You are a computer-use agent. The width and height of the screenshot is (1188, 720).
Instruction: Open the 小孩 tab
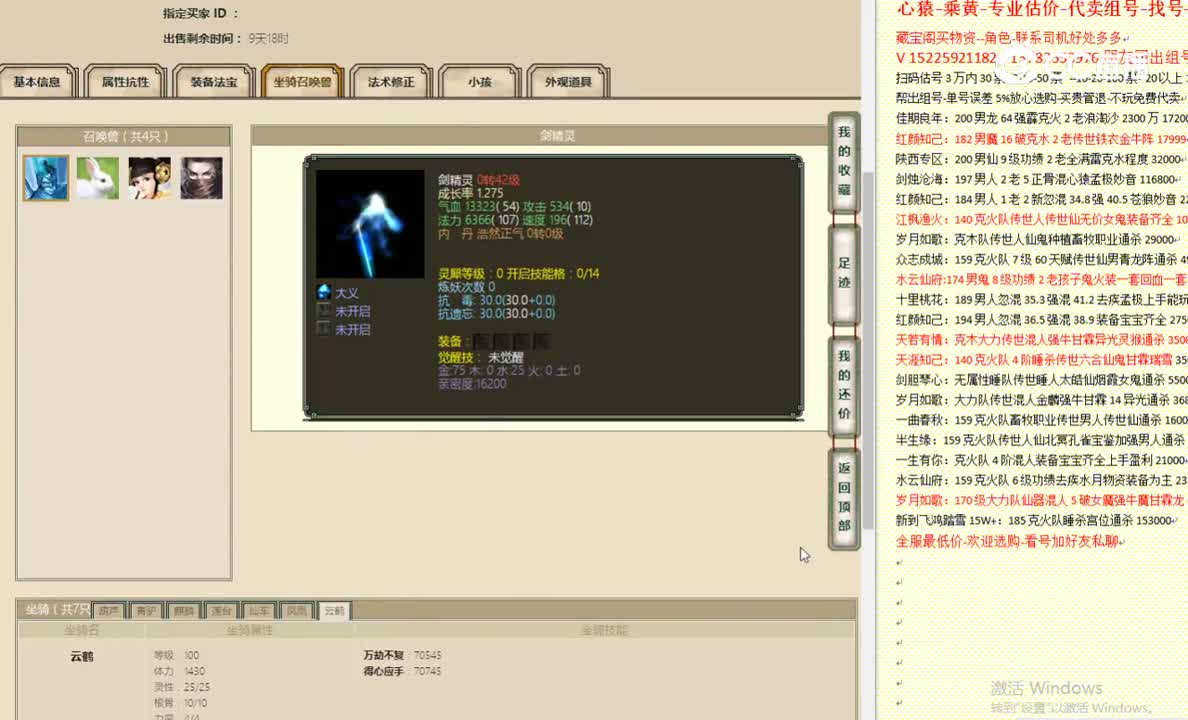coord(480,82)
